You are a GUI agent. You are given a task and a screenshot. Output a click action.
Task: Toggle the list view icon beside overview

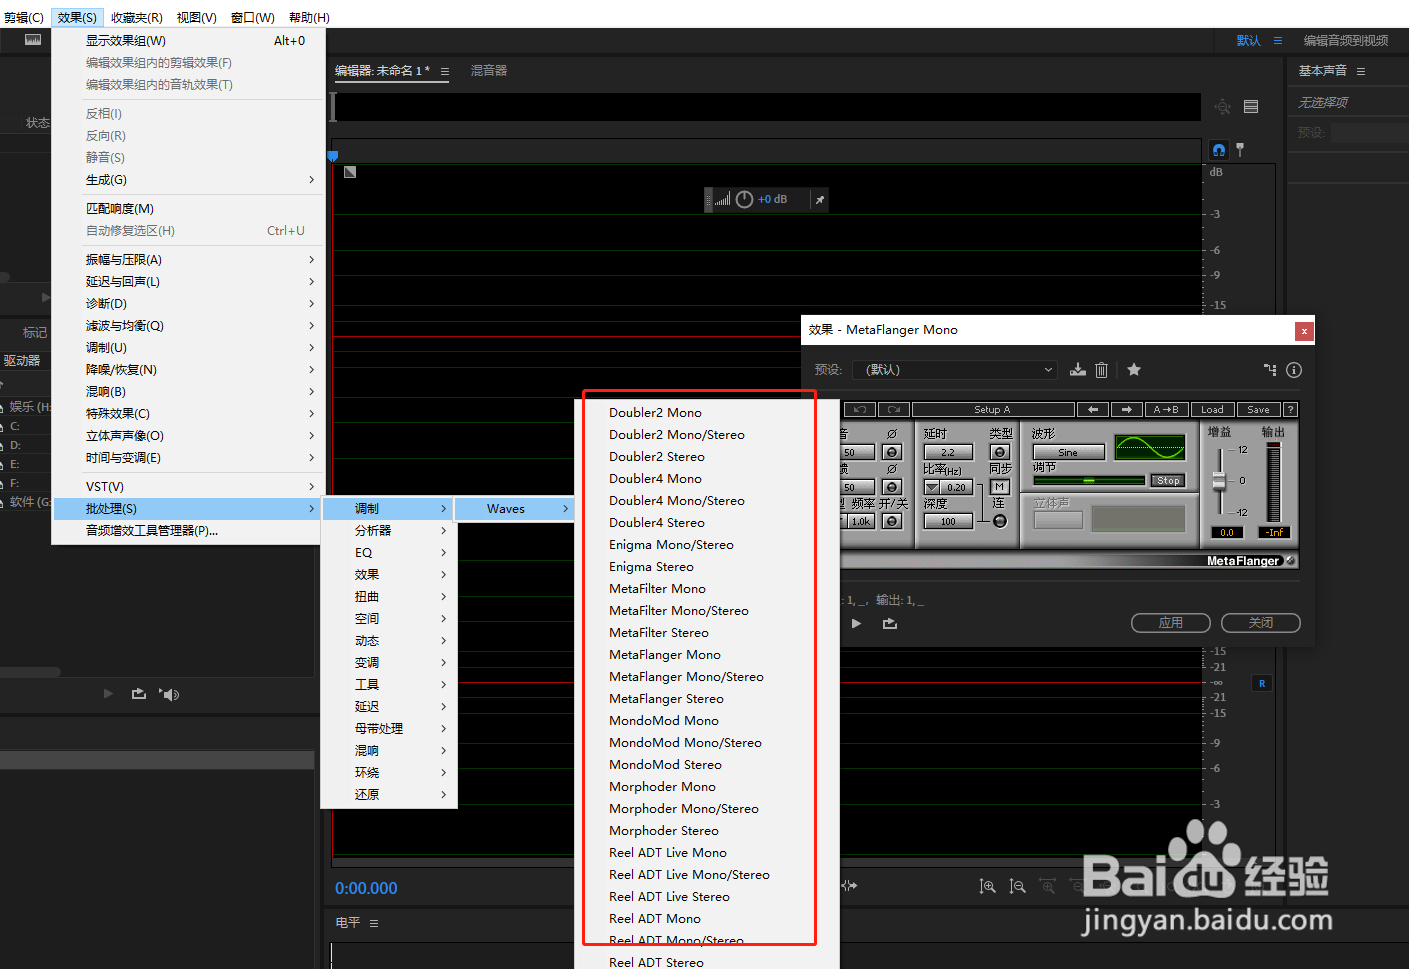click(1251, 107)
